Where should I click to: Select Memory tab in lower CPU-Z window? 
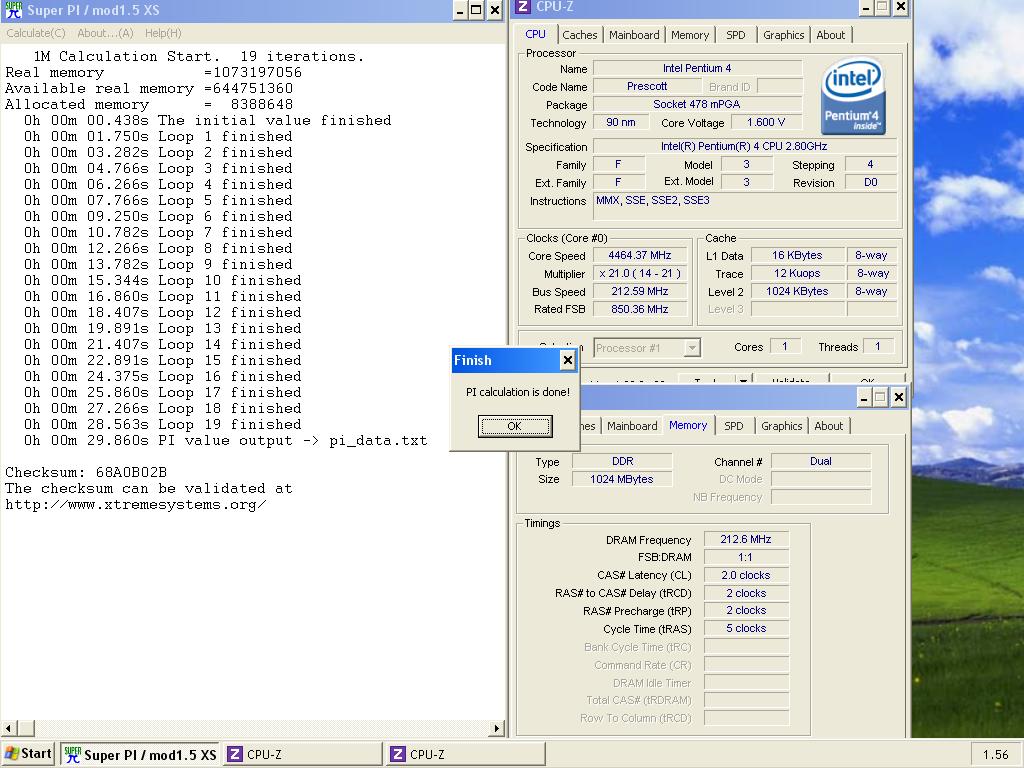click(688, 425)
